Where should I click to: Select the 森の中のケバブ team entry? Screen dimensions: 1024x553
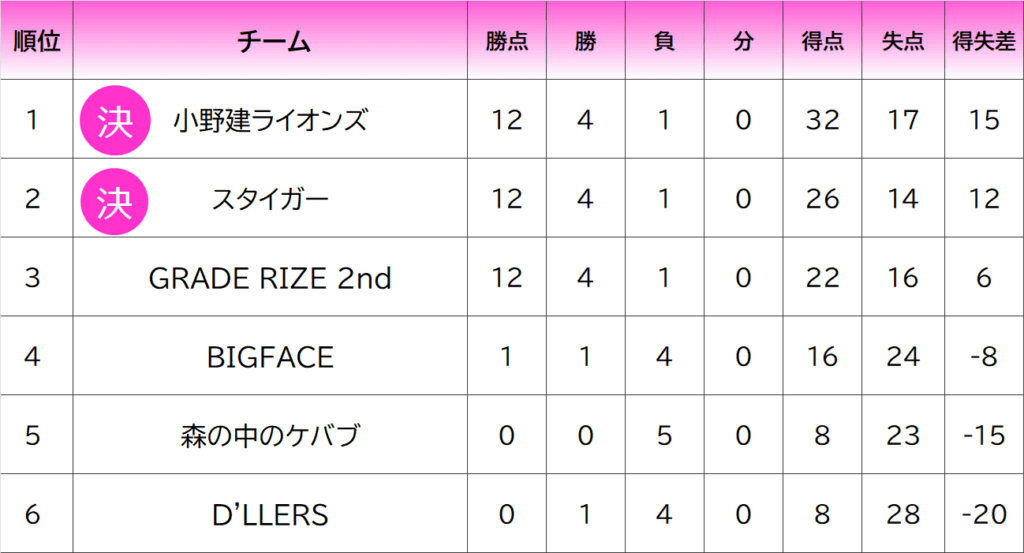(270, 436)
